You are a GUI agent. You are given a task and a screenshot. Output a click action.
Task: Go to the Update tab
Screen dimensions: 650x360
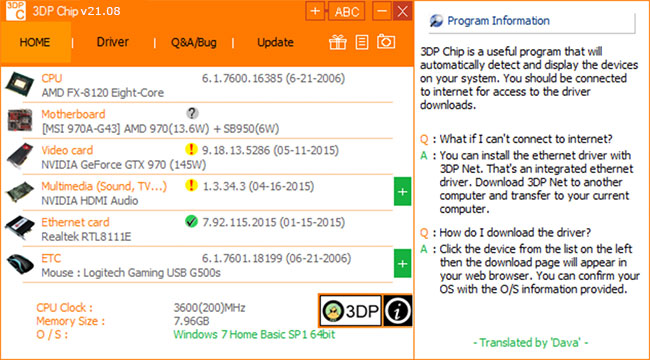click(x=275, y=42)
